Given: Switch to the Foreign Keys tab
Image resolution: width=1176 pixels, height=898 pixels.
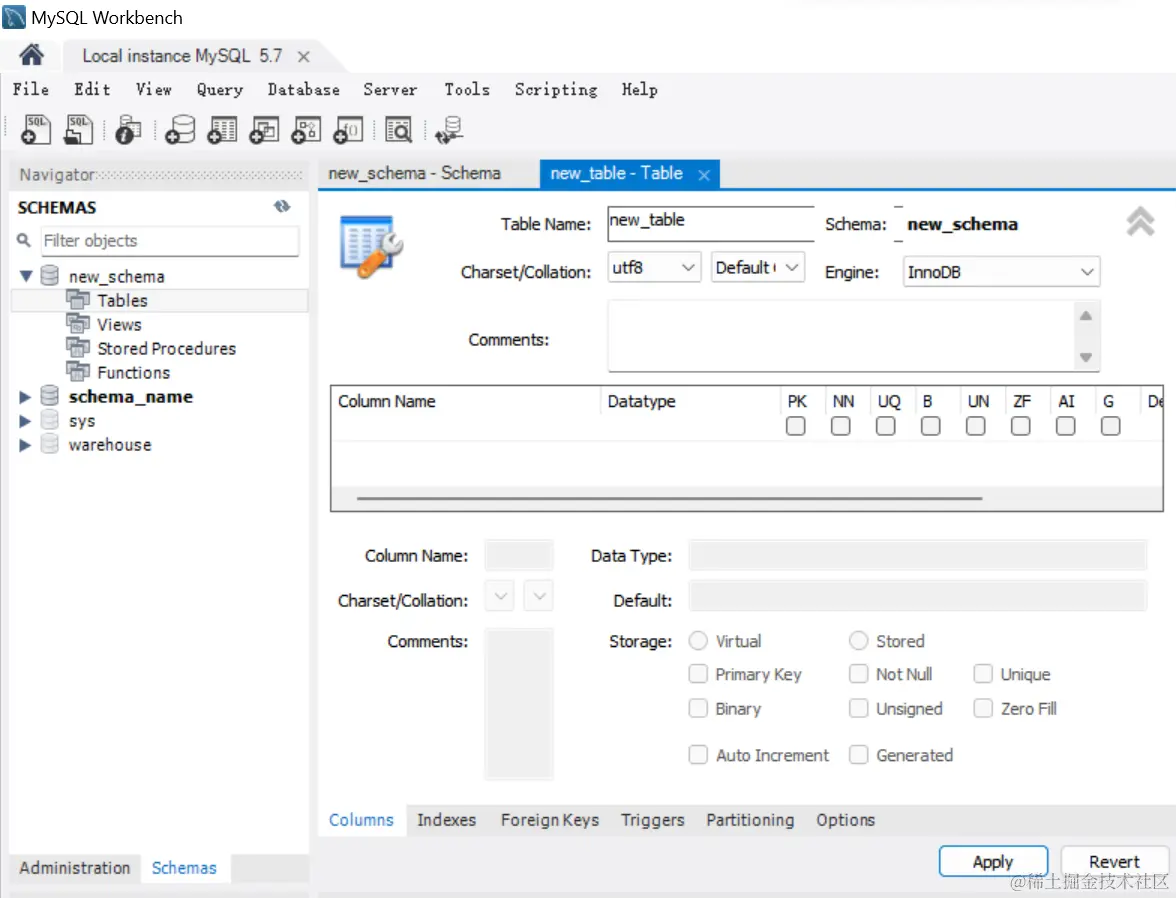Looking at the screenshot, I should pyautogui.click(x=549, y=820).
